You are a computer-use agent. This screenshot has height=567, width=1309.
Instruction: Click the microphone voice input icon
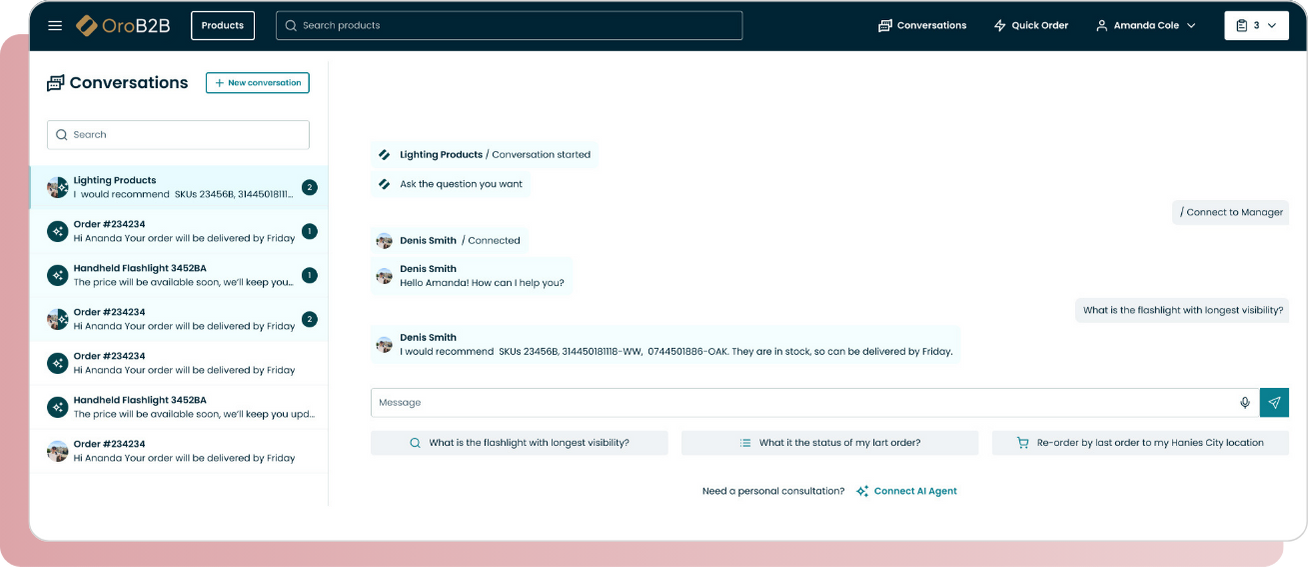[x=1245, y=403]
